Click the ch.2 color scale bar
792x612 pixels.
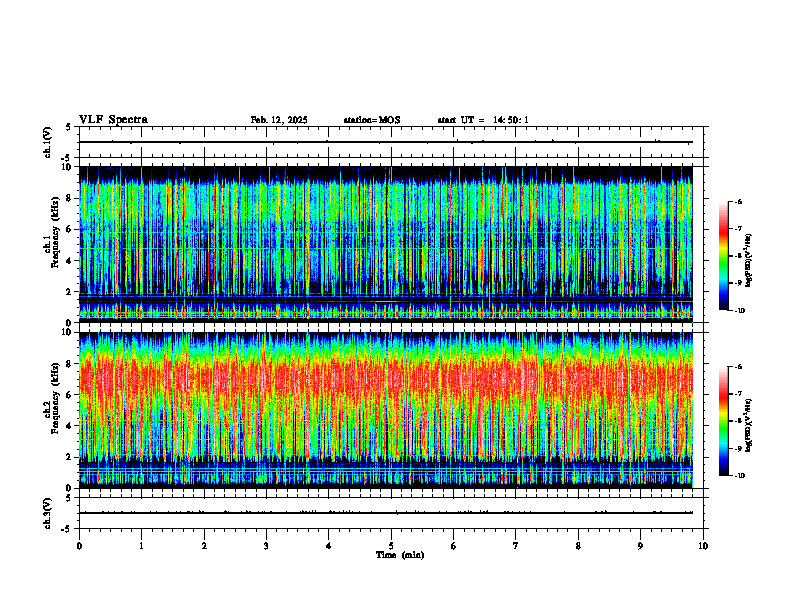pyautogui.click(x=724, y=421)
